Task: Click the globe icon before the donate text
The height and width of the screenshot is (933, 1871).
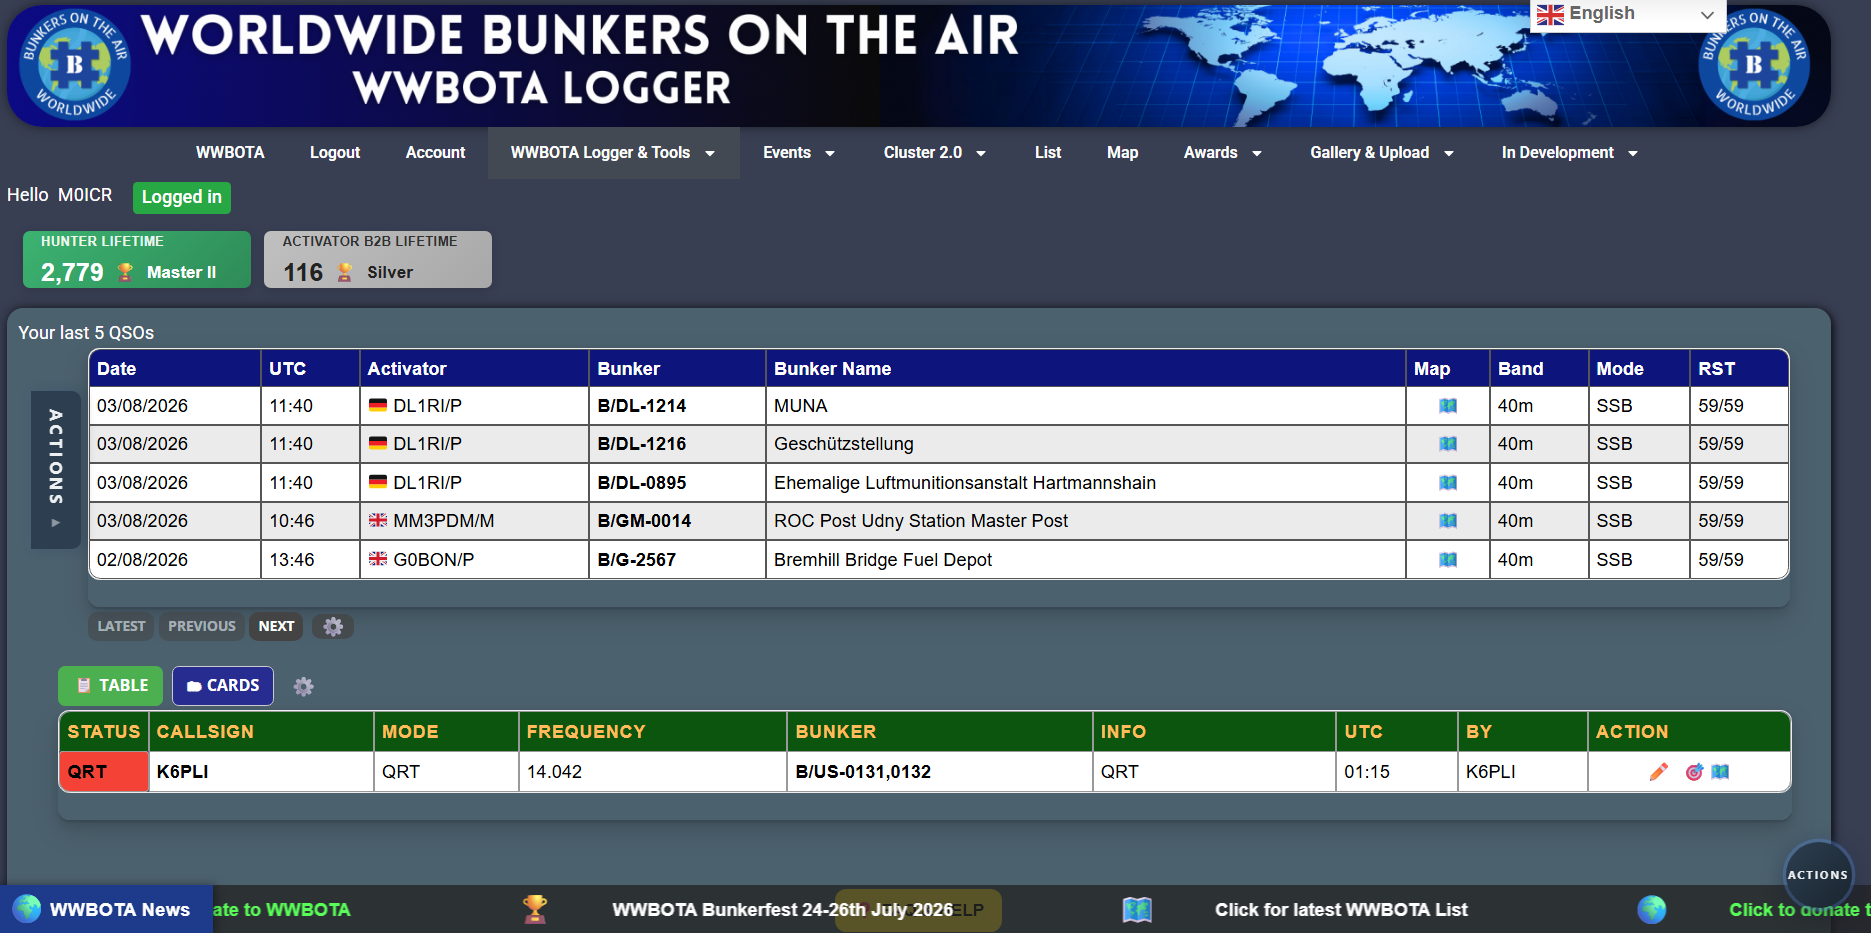Action: click(1652, 909)
